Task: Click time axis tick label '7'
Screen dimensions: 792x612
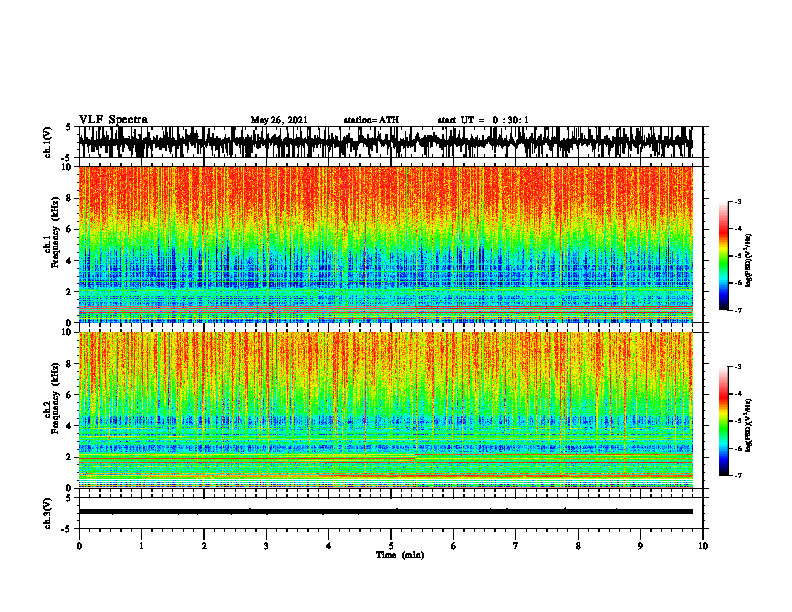Action: [x=516, y=546]
